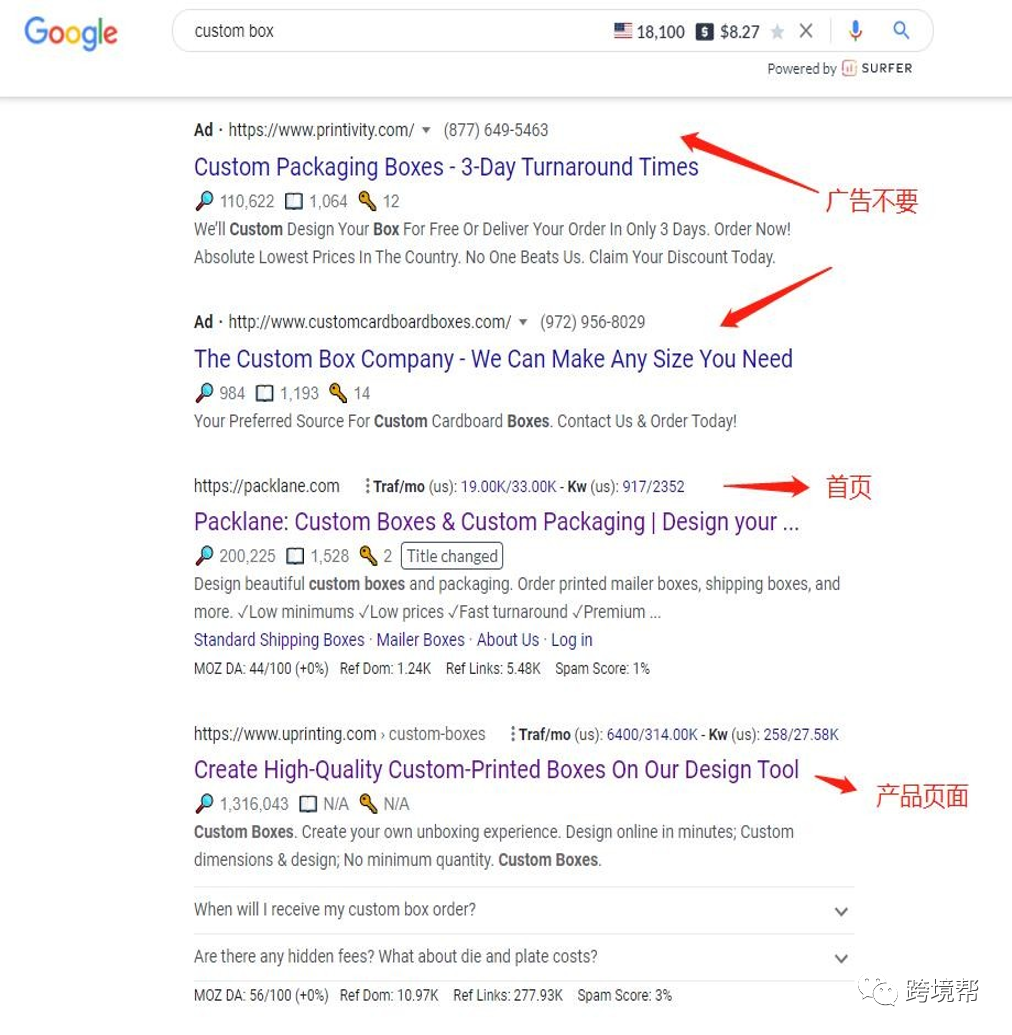The height and width of the screenshot is (1035, 1012).
Task: Open the dropdown arrow next to printivity.com URL
Action: coord(426,130)
